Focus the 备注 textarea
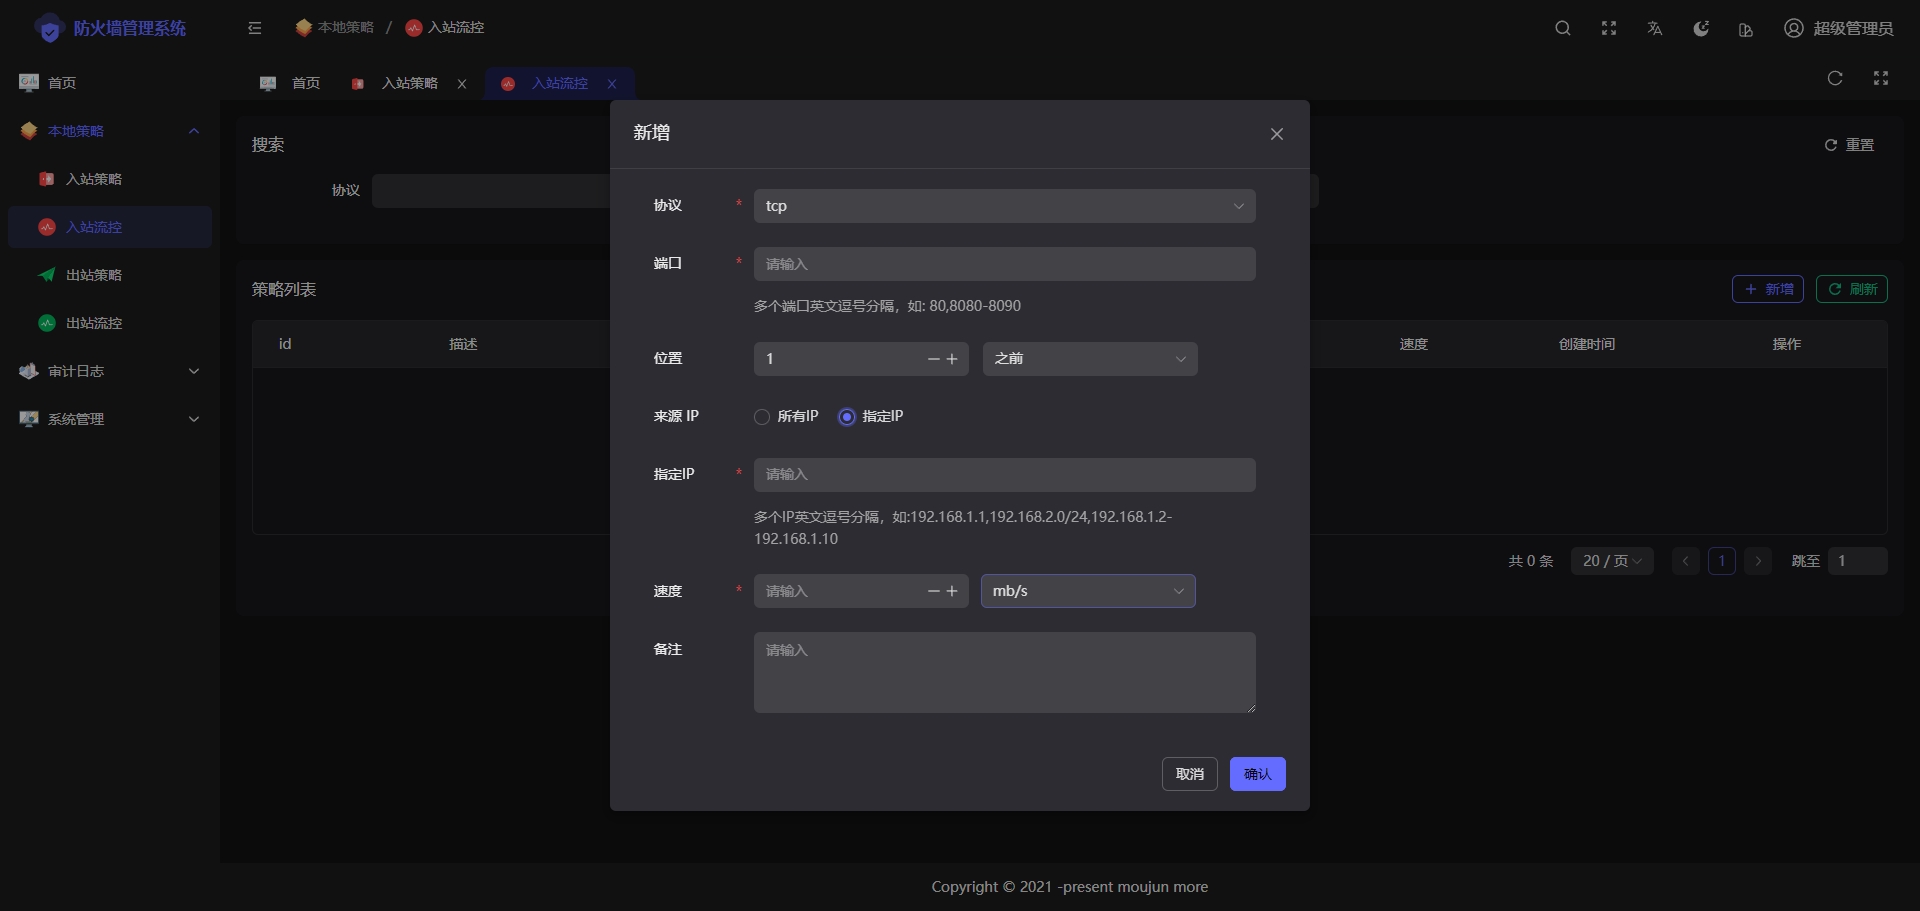The image size is (1920, 911). pos(1005,672)
